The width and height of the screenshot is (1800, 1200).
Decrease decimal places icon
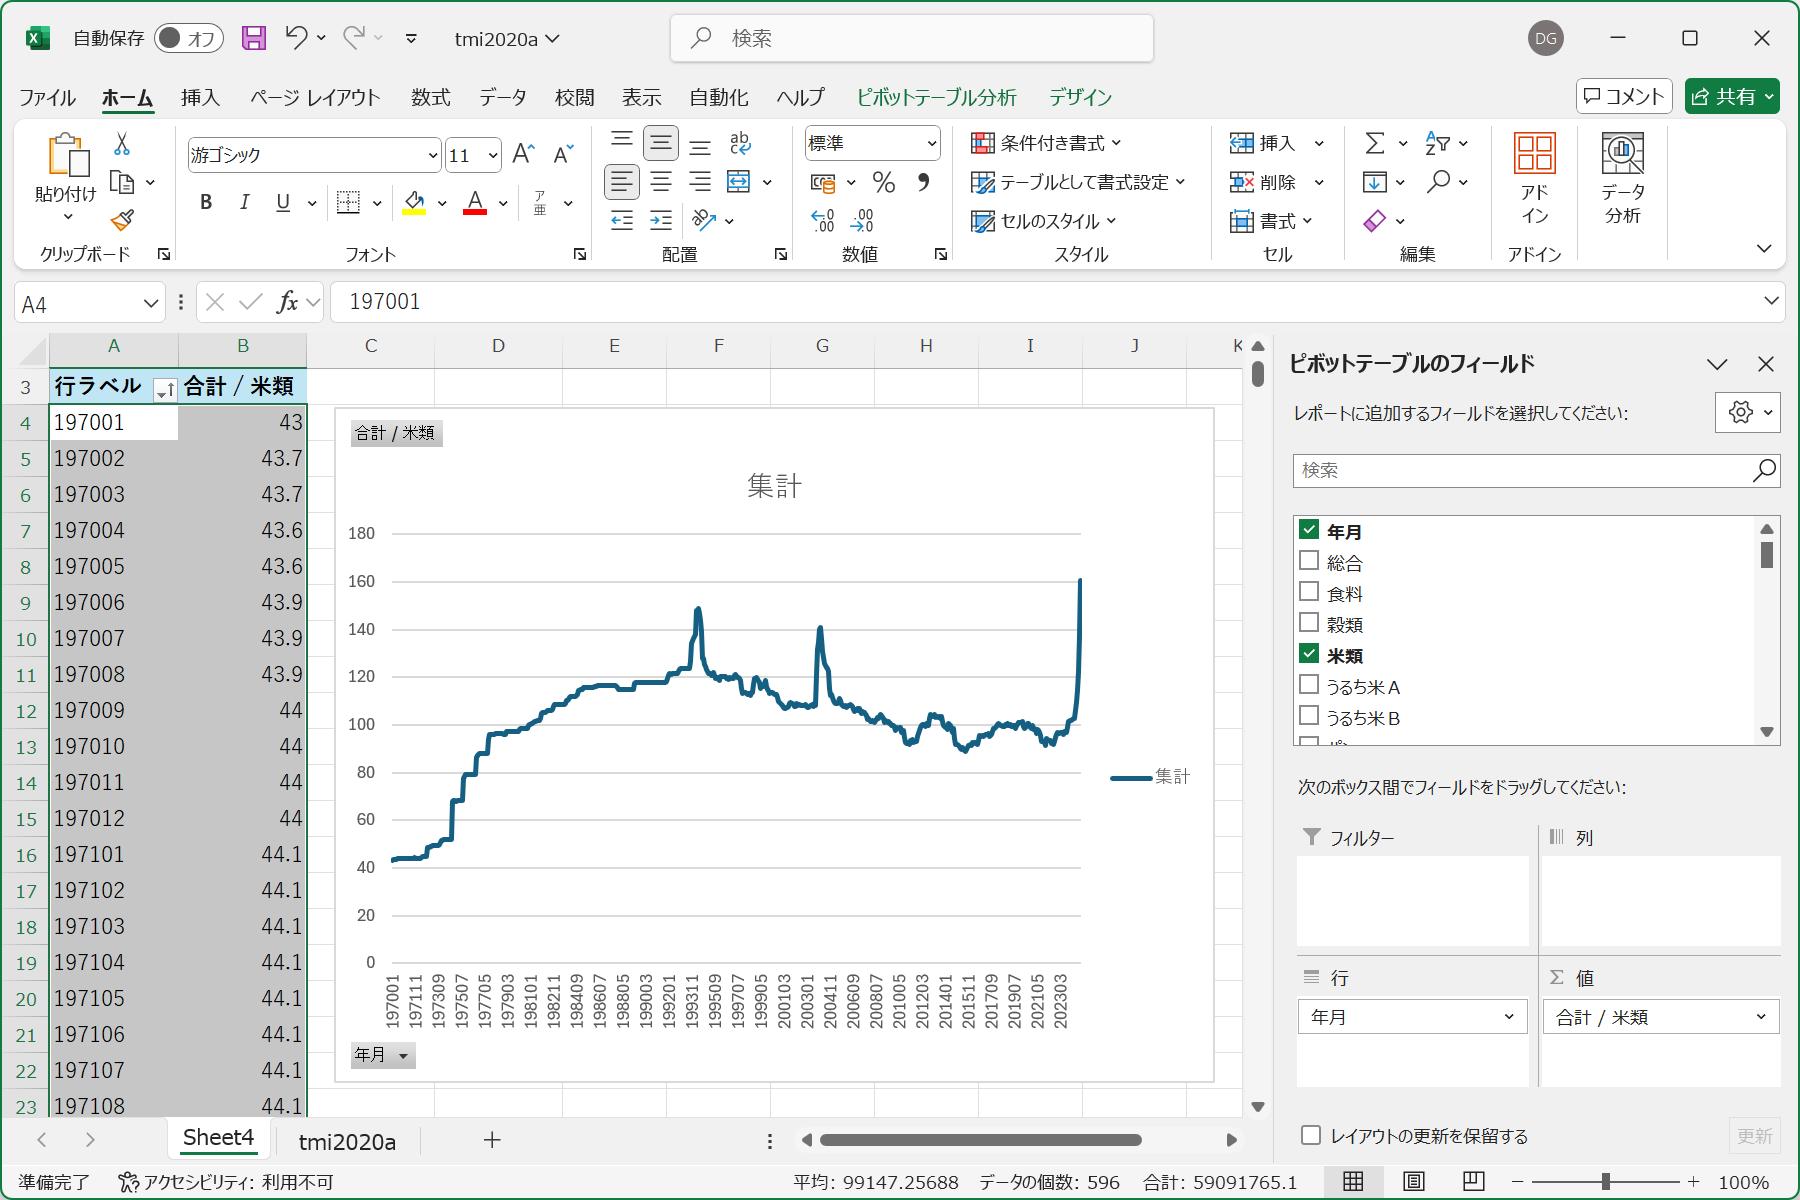pos(862,221)
